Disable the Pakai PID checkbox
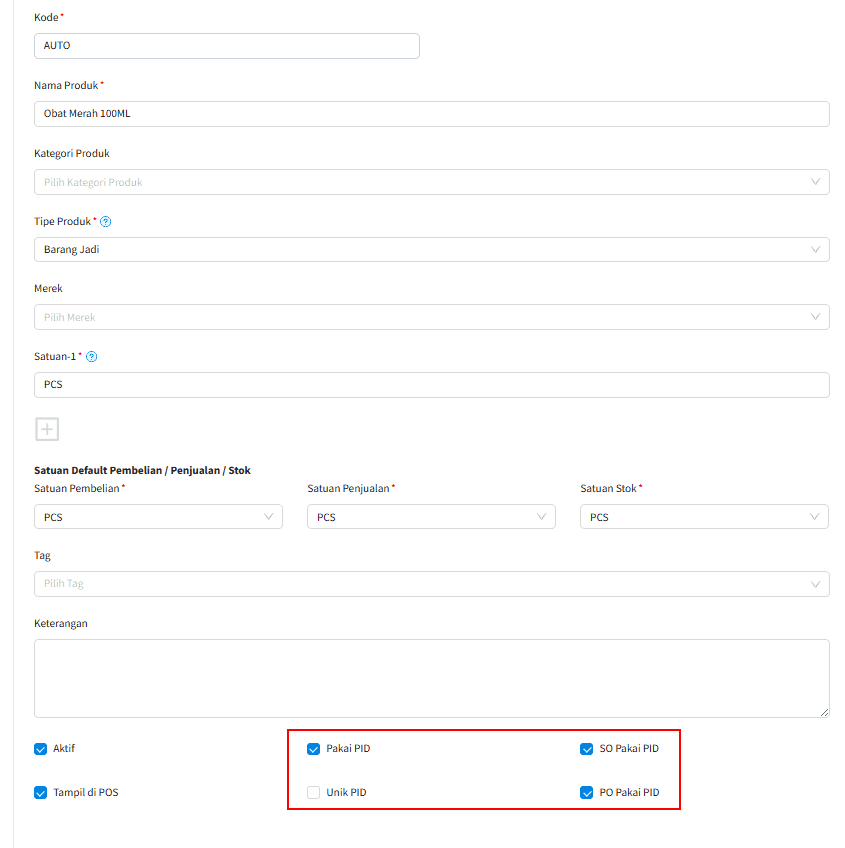 point(314,748)
